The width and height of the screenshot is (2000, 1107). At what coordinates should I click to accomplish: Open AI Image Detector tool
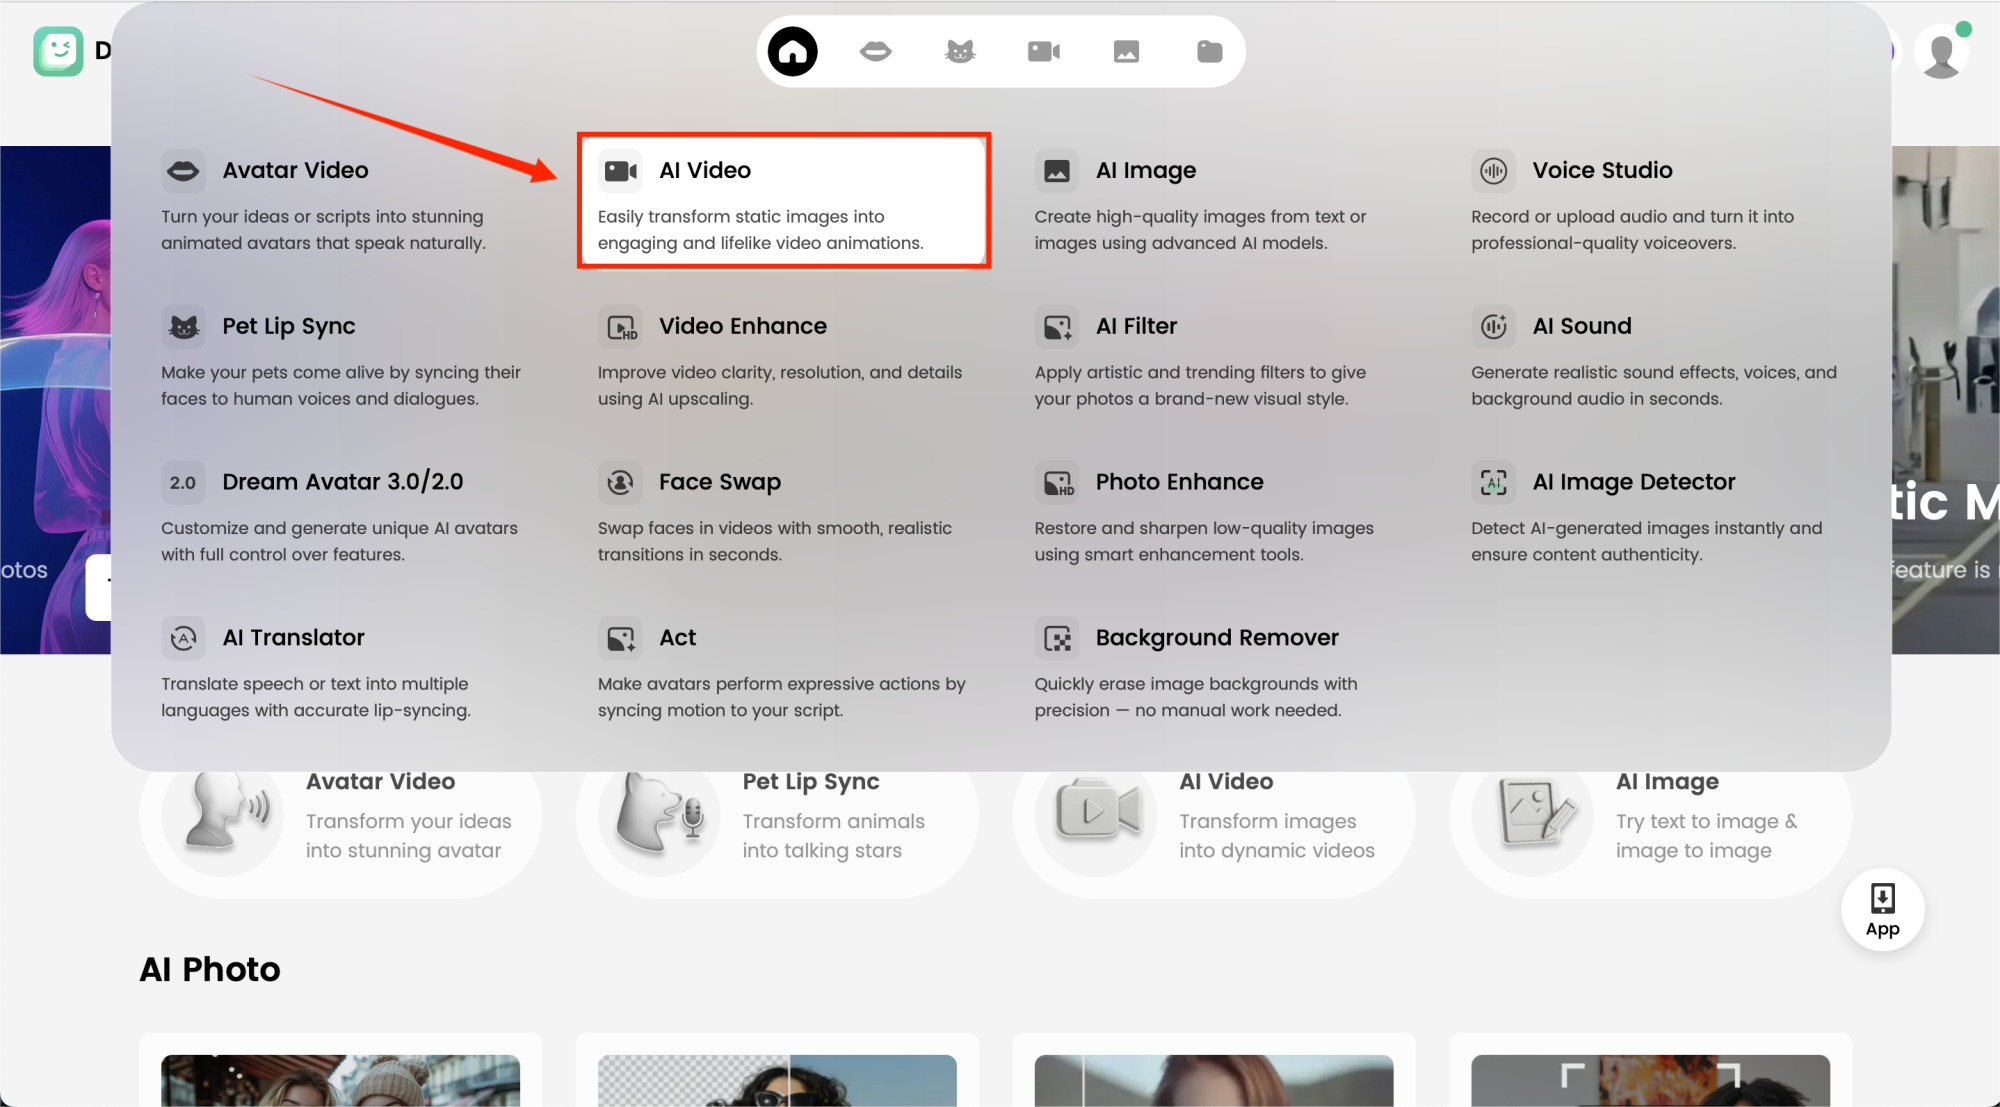1633,482
